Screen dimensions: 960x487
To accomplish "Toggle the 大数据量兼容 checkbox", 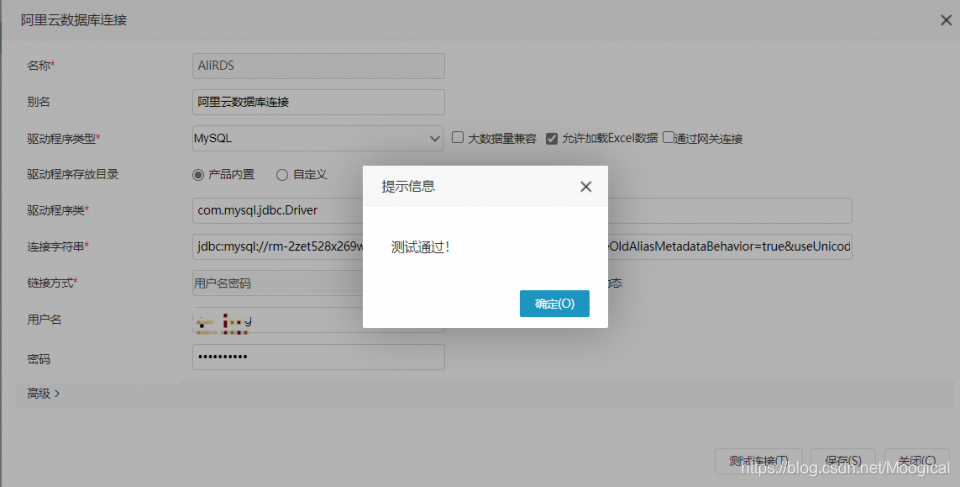I will tap(458, 137).
